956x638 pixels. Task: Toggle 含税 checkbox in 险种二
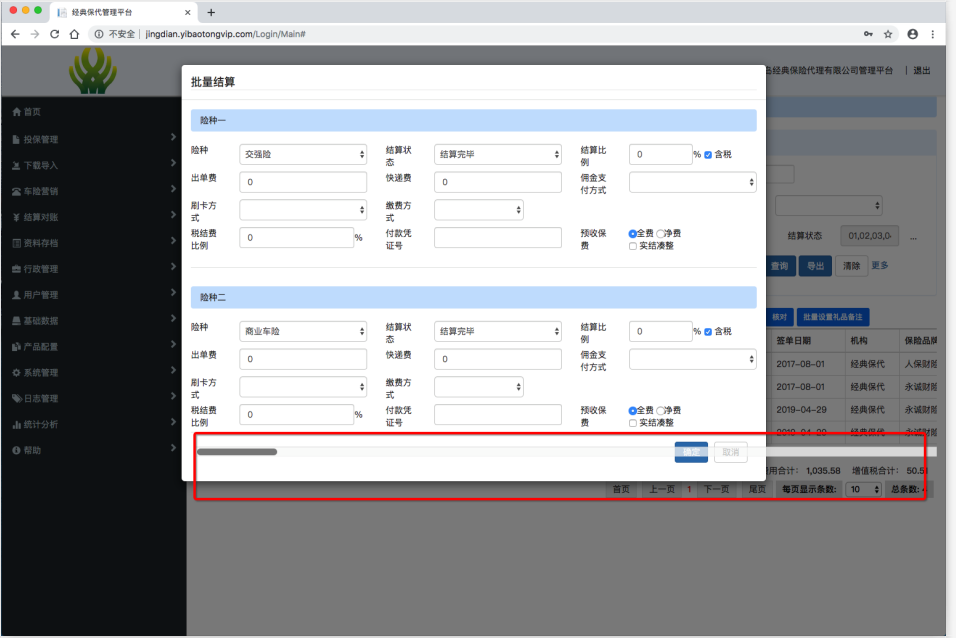(708, 332)
